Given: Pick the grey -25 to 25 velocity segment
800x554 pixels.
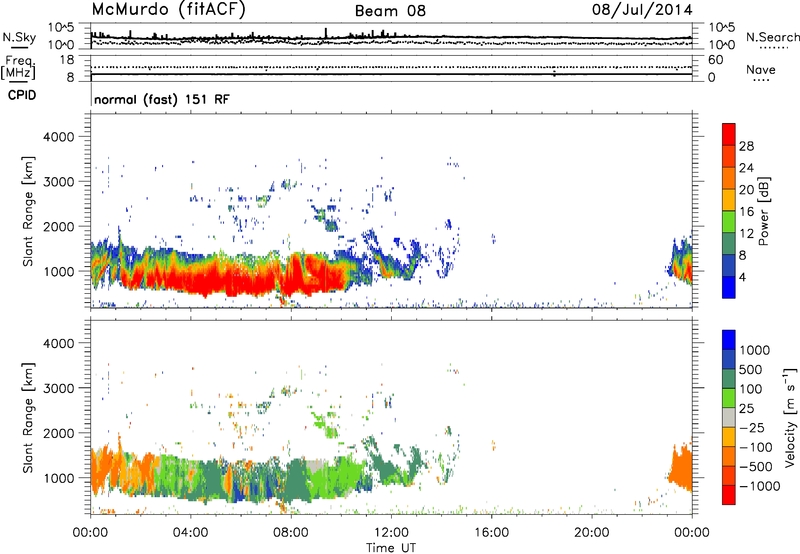Looking at the screenshot, I should (x=729, y=418).
